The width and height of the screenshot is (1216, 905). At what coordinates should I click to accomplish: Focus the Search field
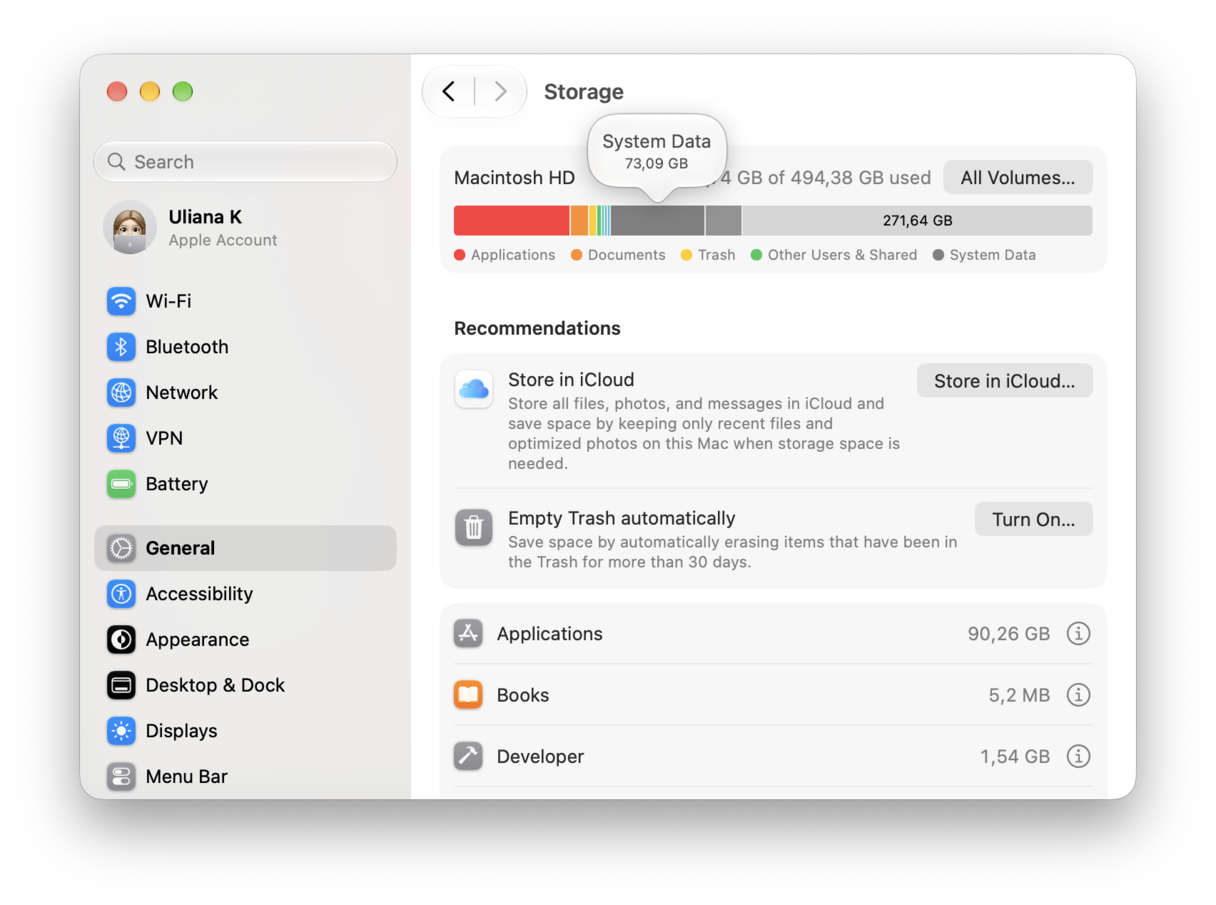(x=245, y=162)
